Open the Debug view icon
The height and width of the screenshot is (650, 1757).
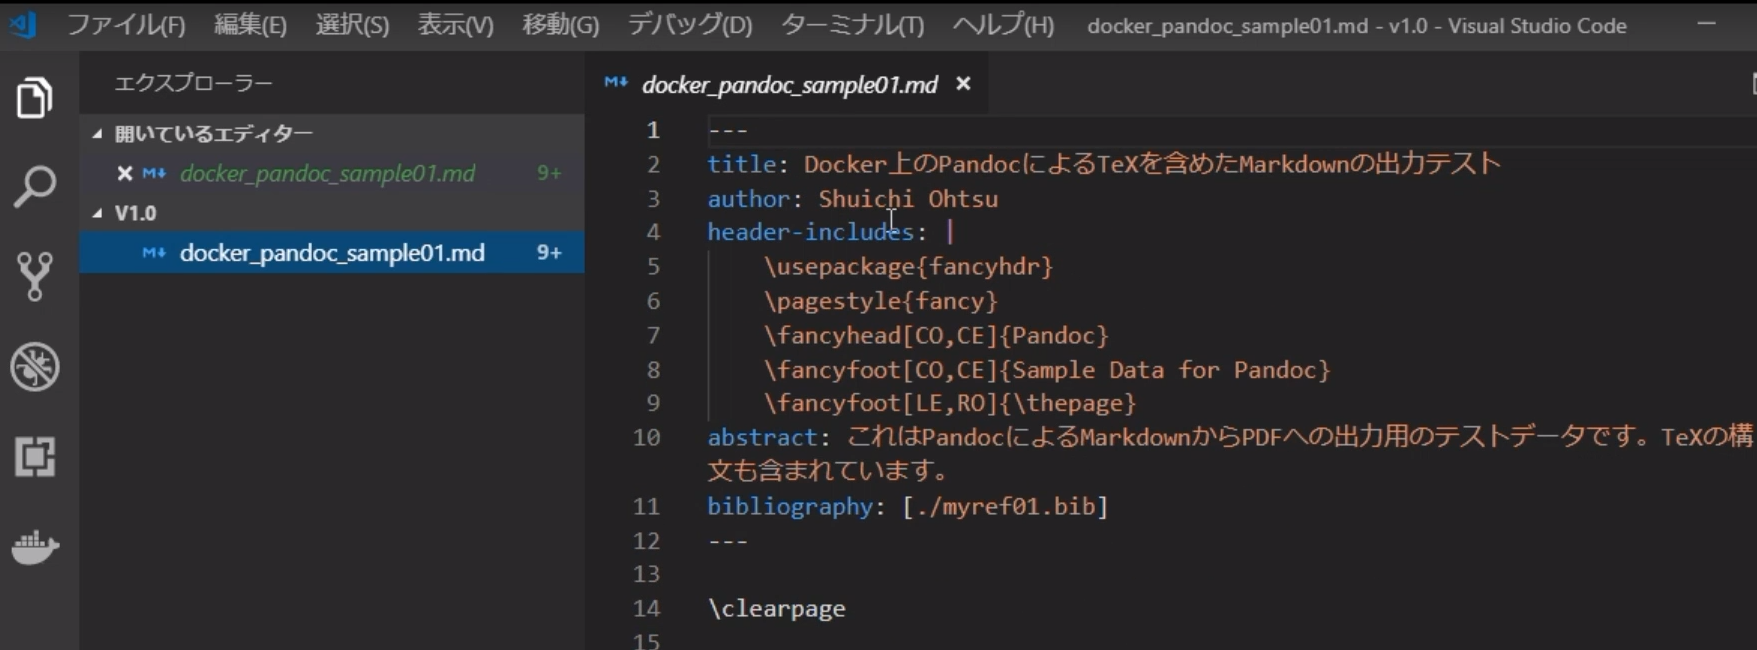pyautogui.click(x=35, y=367)
